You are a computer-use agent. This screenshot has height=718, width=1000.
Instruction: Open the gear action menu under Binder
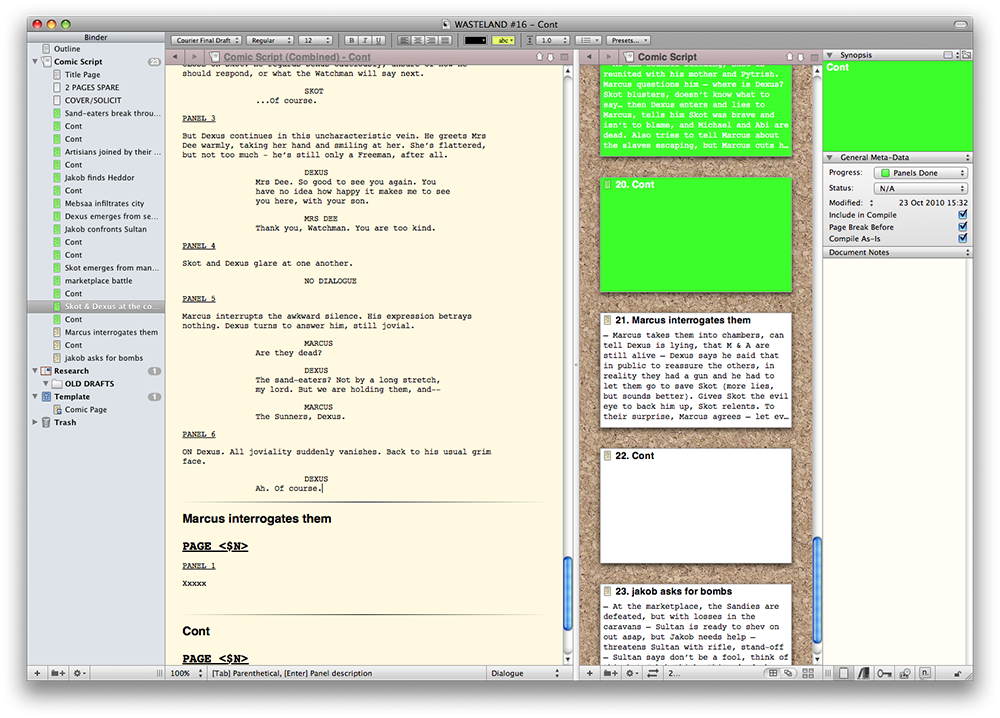point(79,674)
